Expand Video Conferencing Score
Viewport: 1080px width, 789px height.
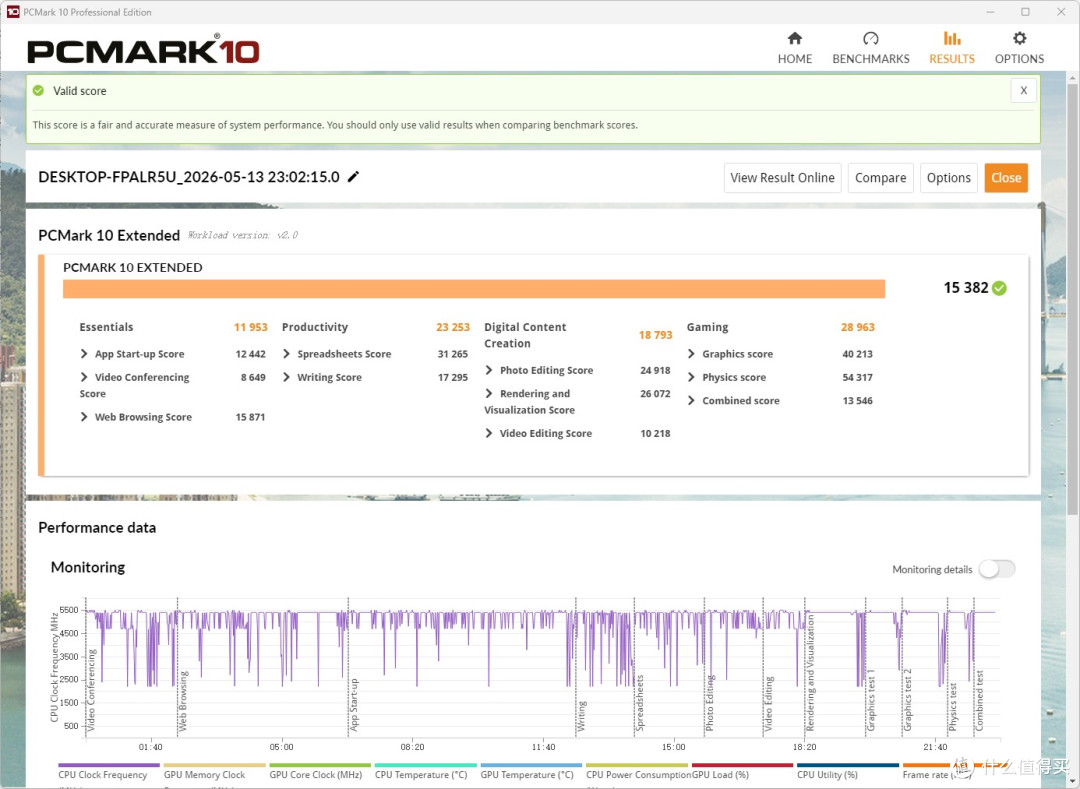click(x=84, y=377)
